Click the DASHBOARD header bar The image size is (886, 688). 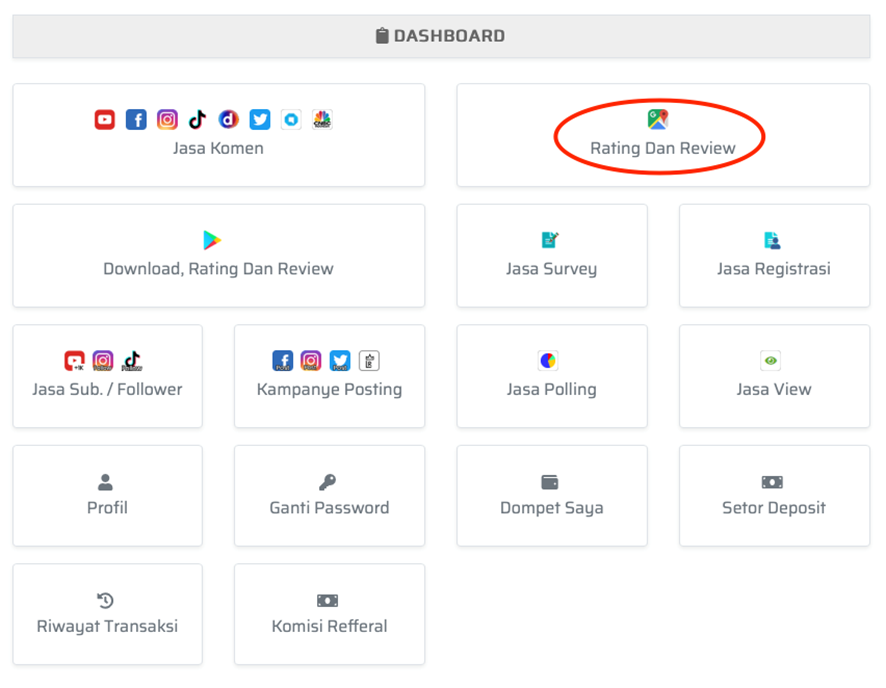click(441, 36)
